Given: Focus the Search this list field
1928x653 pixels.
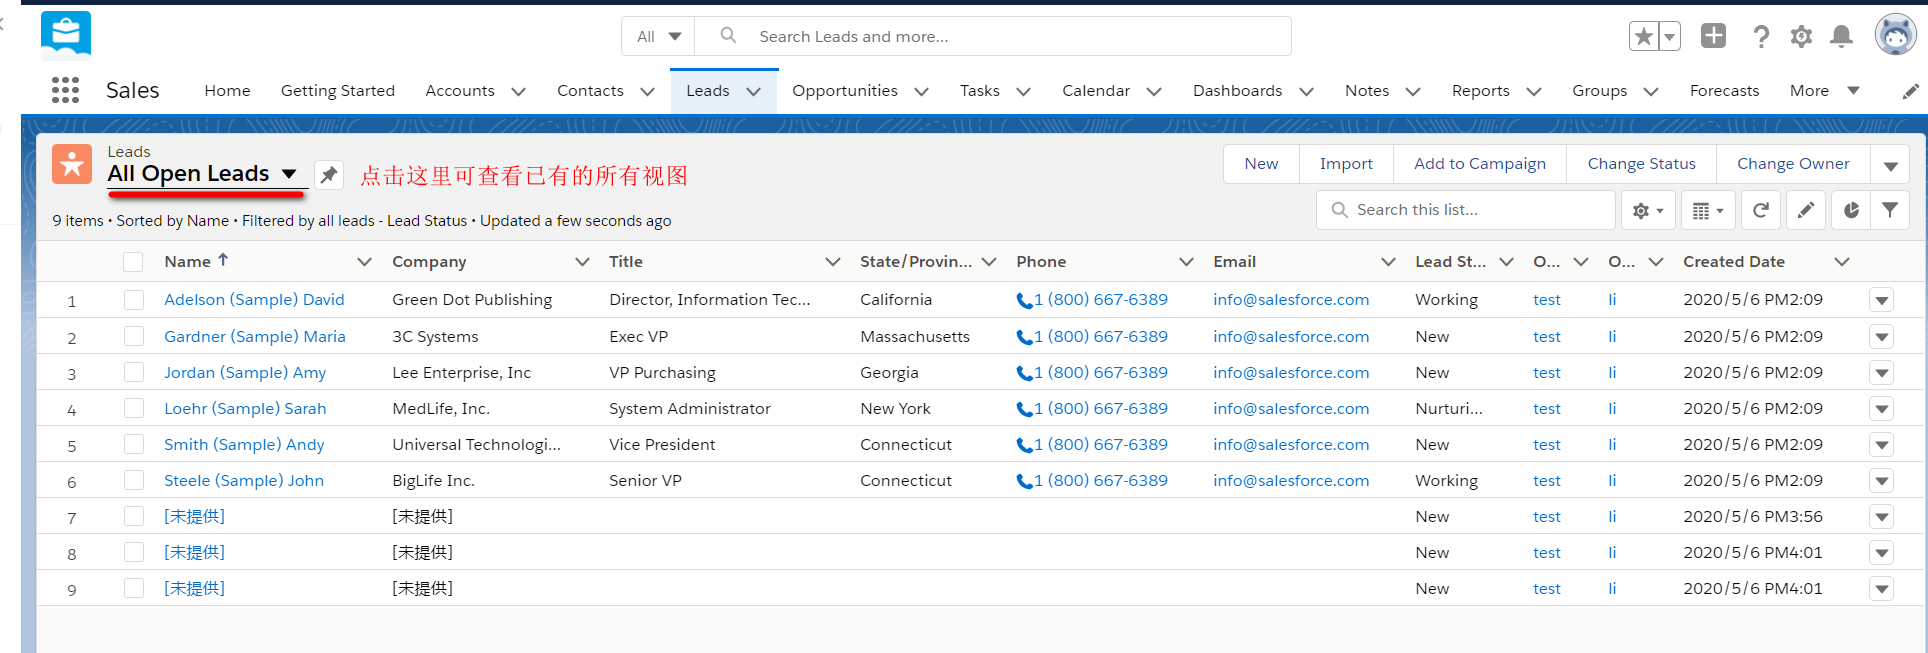Looking at the screenshot, I should tap(1466, 210).
